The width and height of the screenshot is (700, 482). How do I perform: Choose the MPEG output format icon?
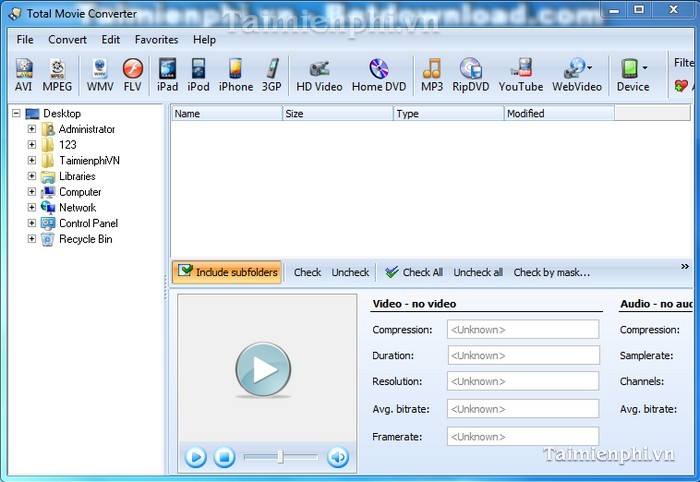pos(57,75)
